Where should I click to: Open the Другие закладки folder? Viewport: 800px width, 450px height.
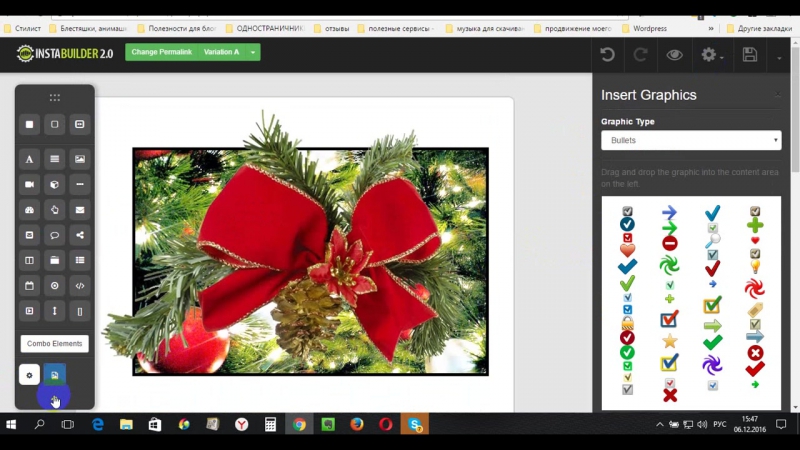(x=759, y=29)
